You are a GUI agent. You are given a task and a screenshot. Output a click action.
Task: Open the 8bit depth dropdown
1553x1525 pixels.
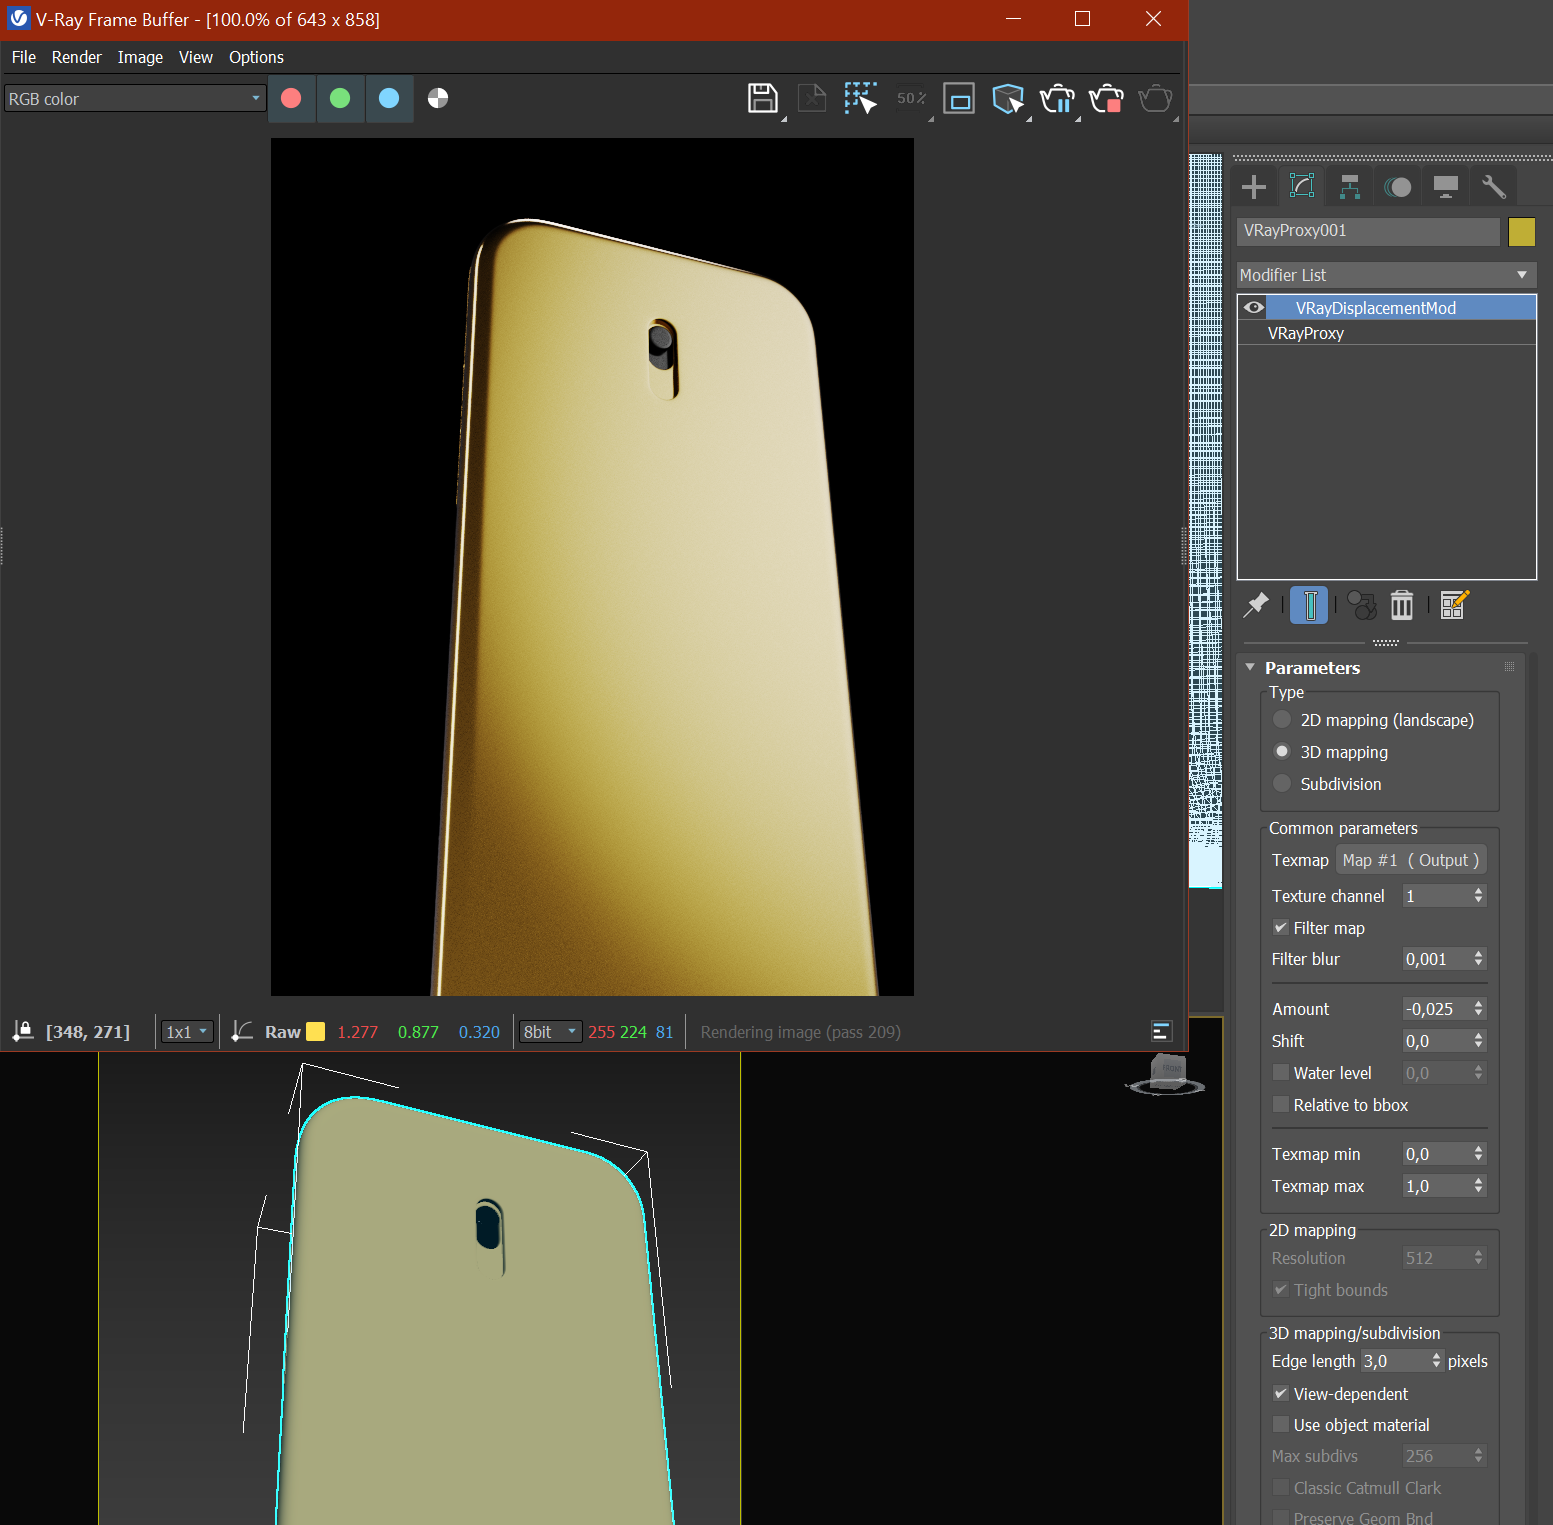coord(550,1032)
